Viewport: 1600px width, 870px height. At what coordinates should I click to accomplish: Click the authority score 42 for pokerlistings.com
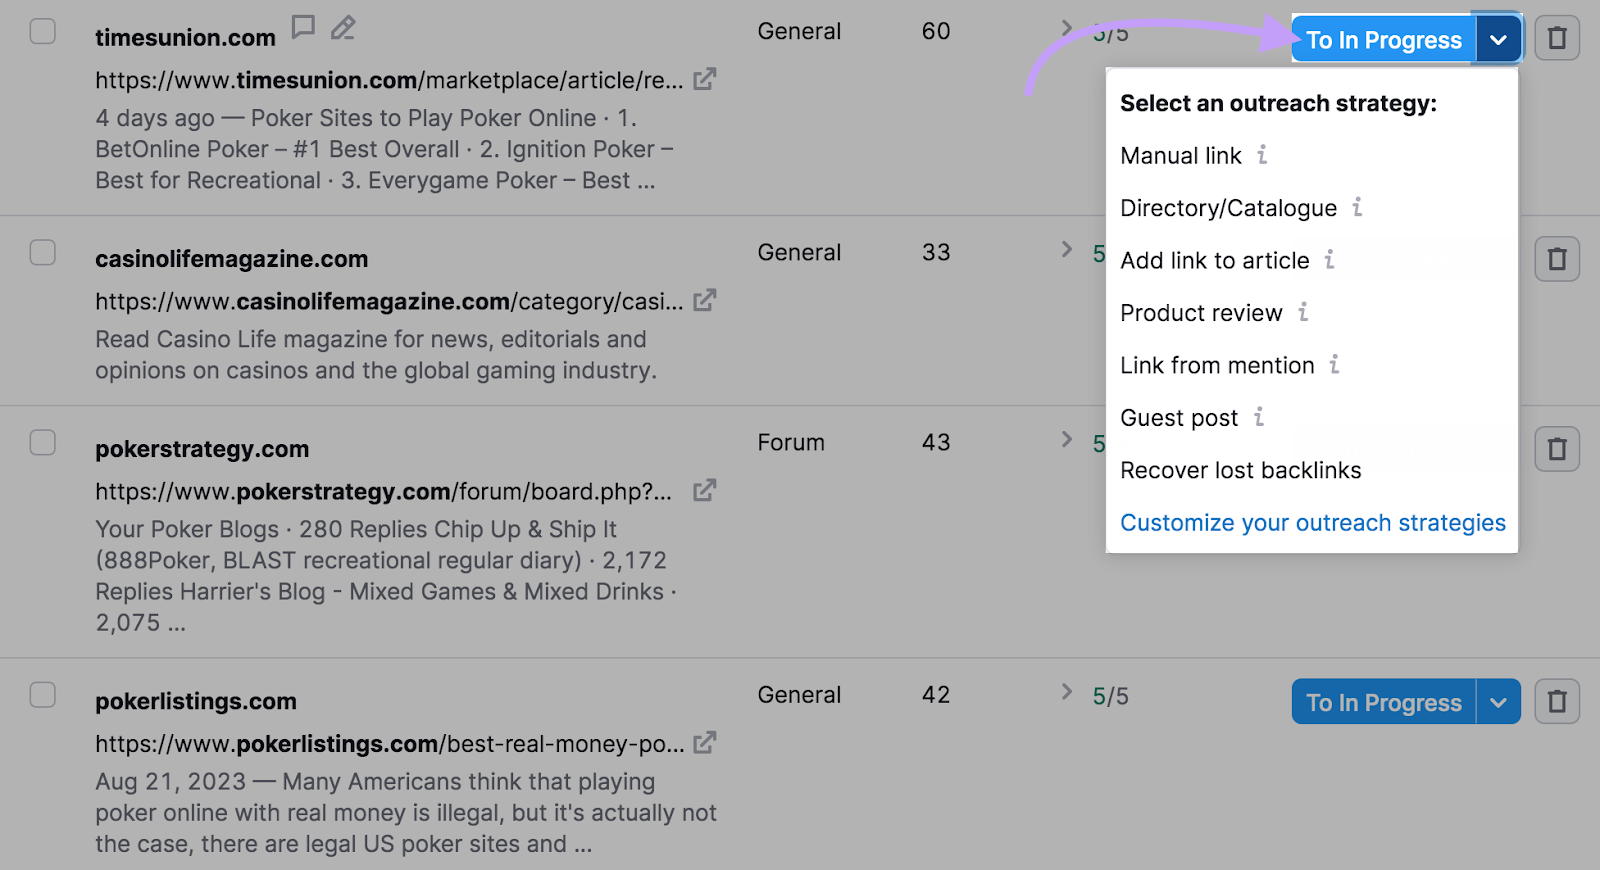(936, 694)
